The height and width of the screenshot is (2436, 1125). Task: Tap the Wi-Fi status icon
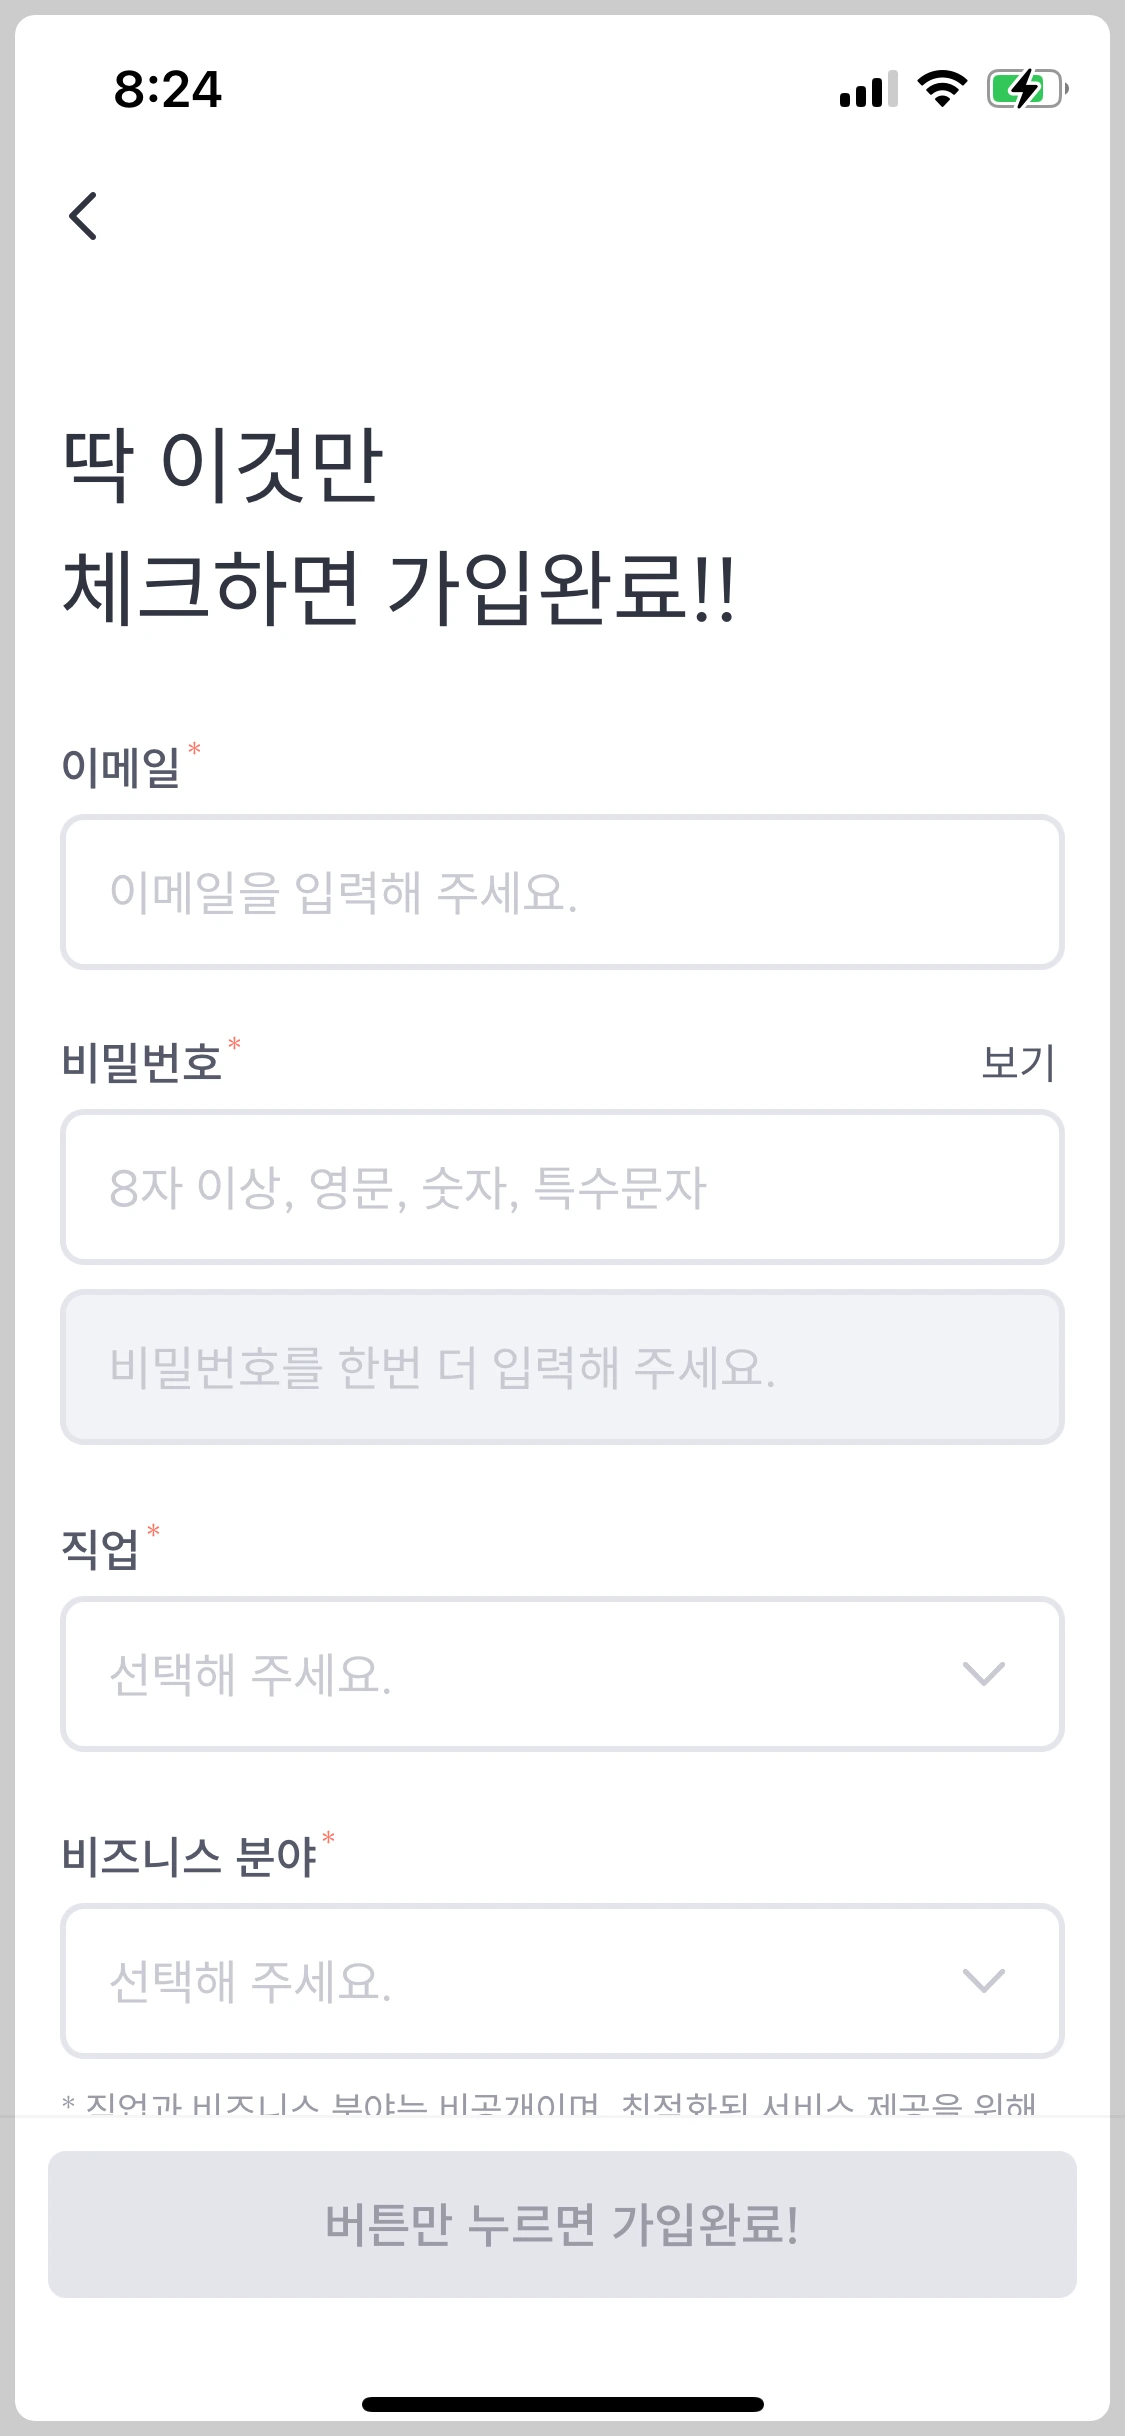942,89
